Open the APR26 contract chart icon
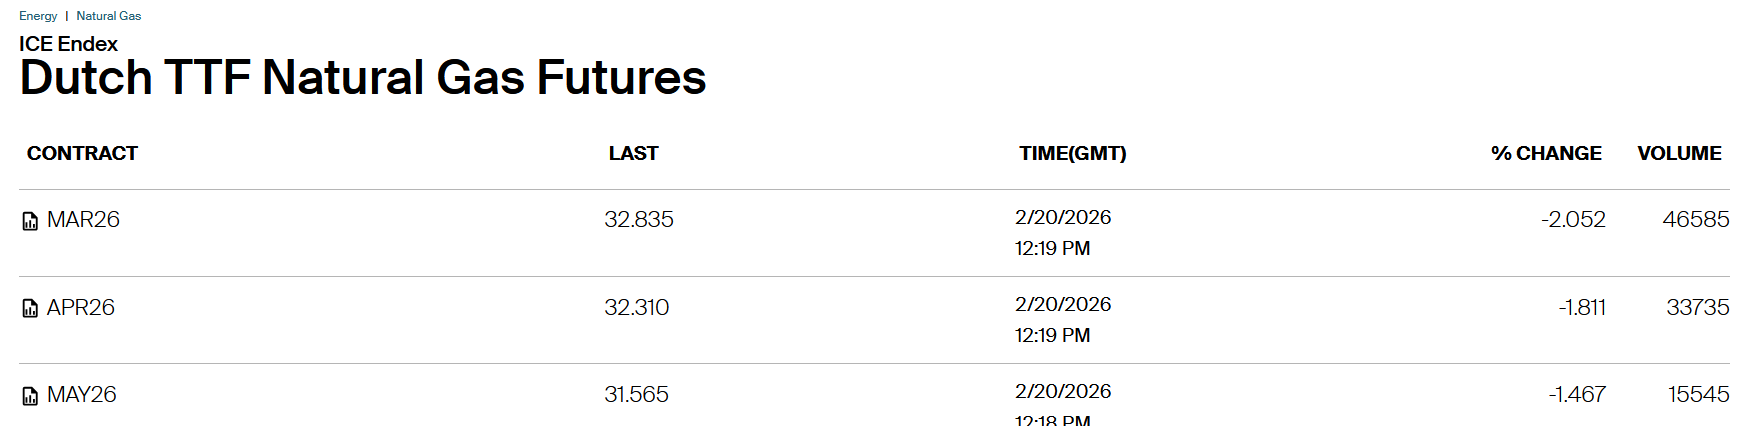This screenshot has width=1740, height=426. [30, 308]
